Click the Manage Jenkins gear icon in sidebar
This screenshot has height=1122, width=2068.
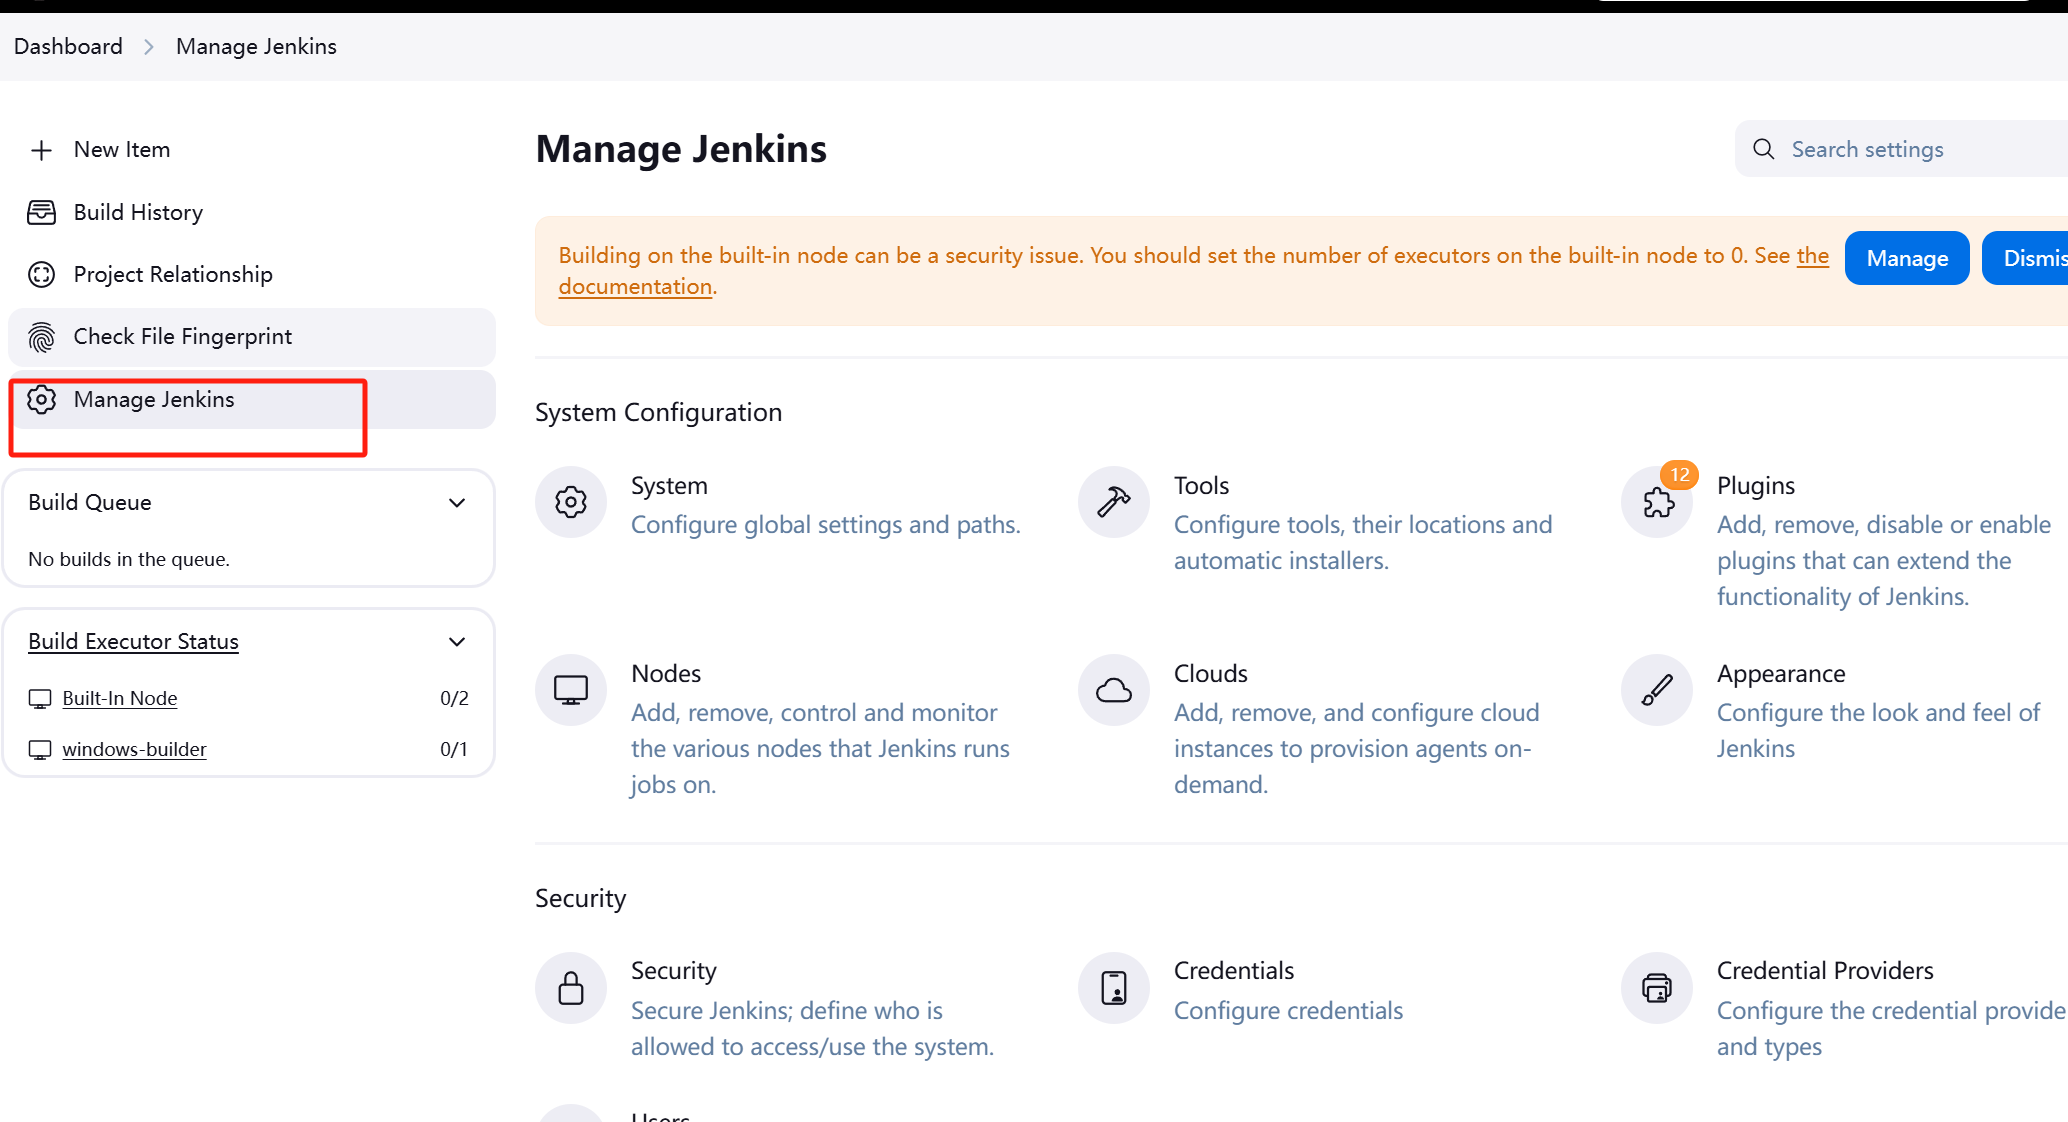[41, 399]
